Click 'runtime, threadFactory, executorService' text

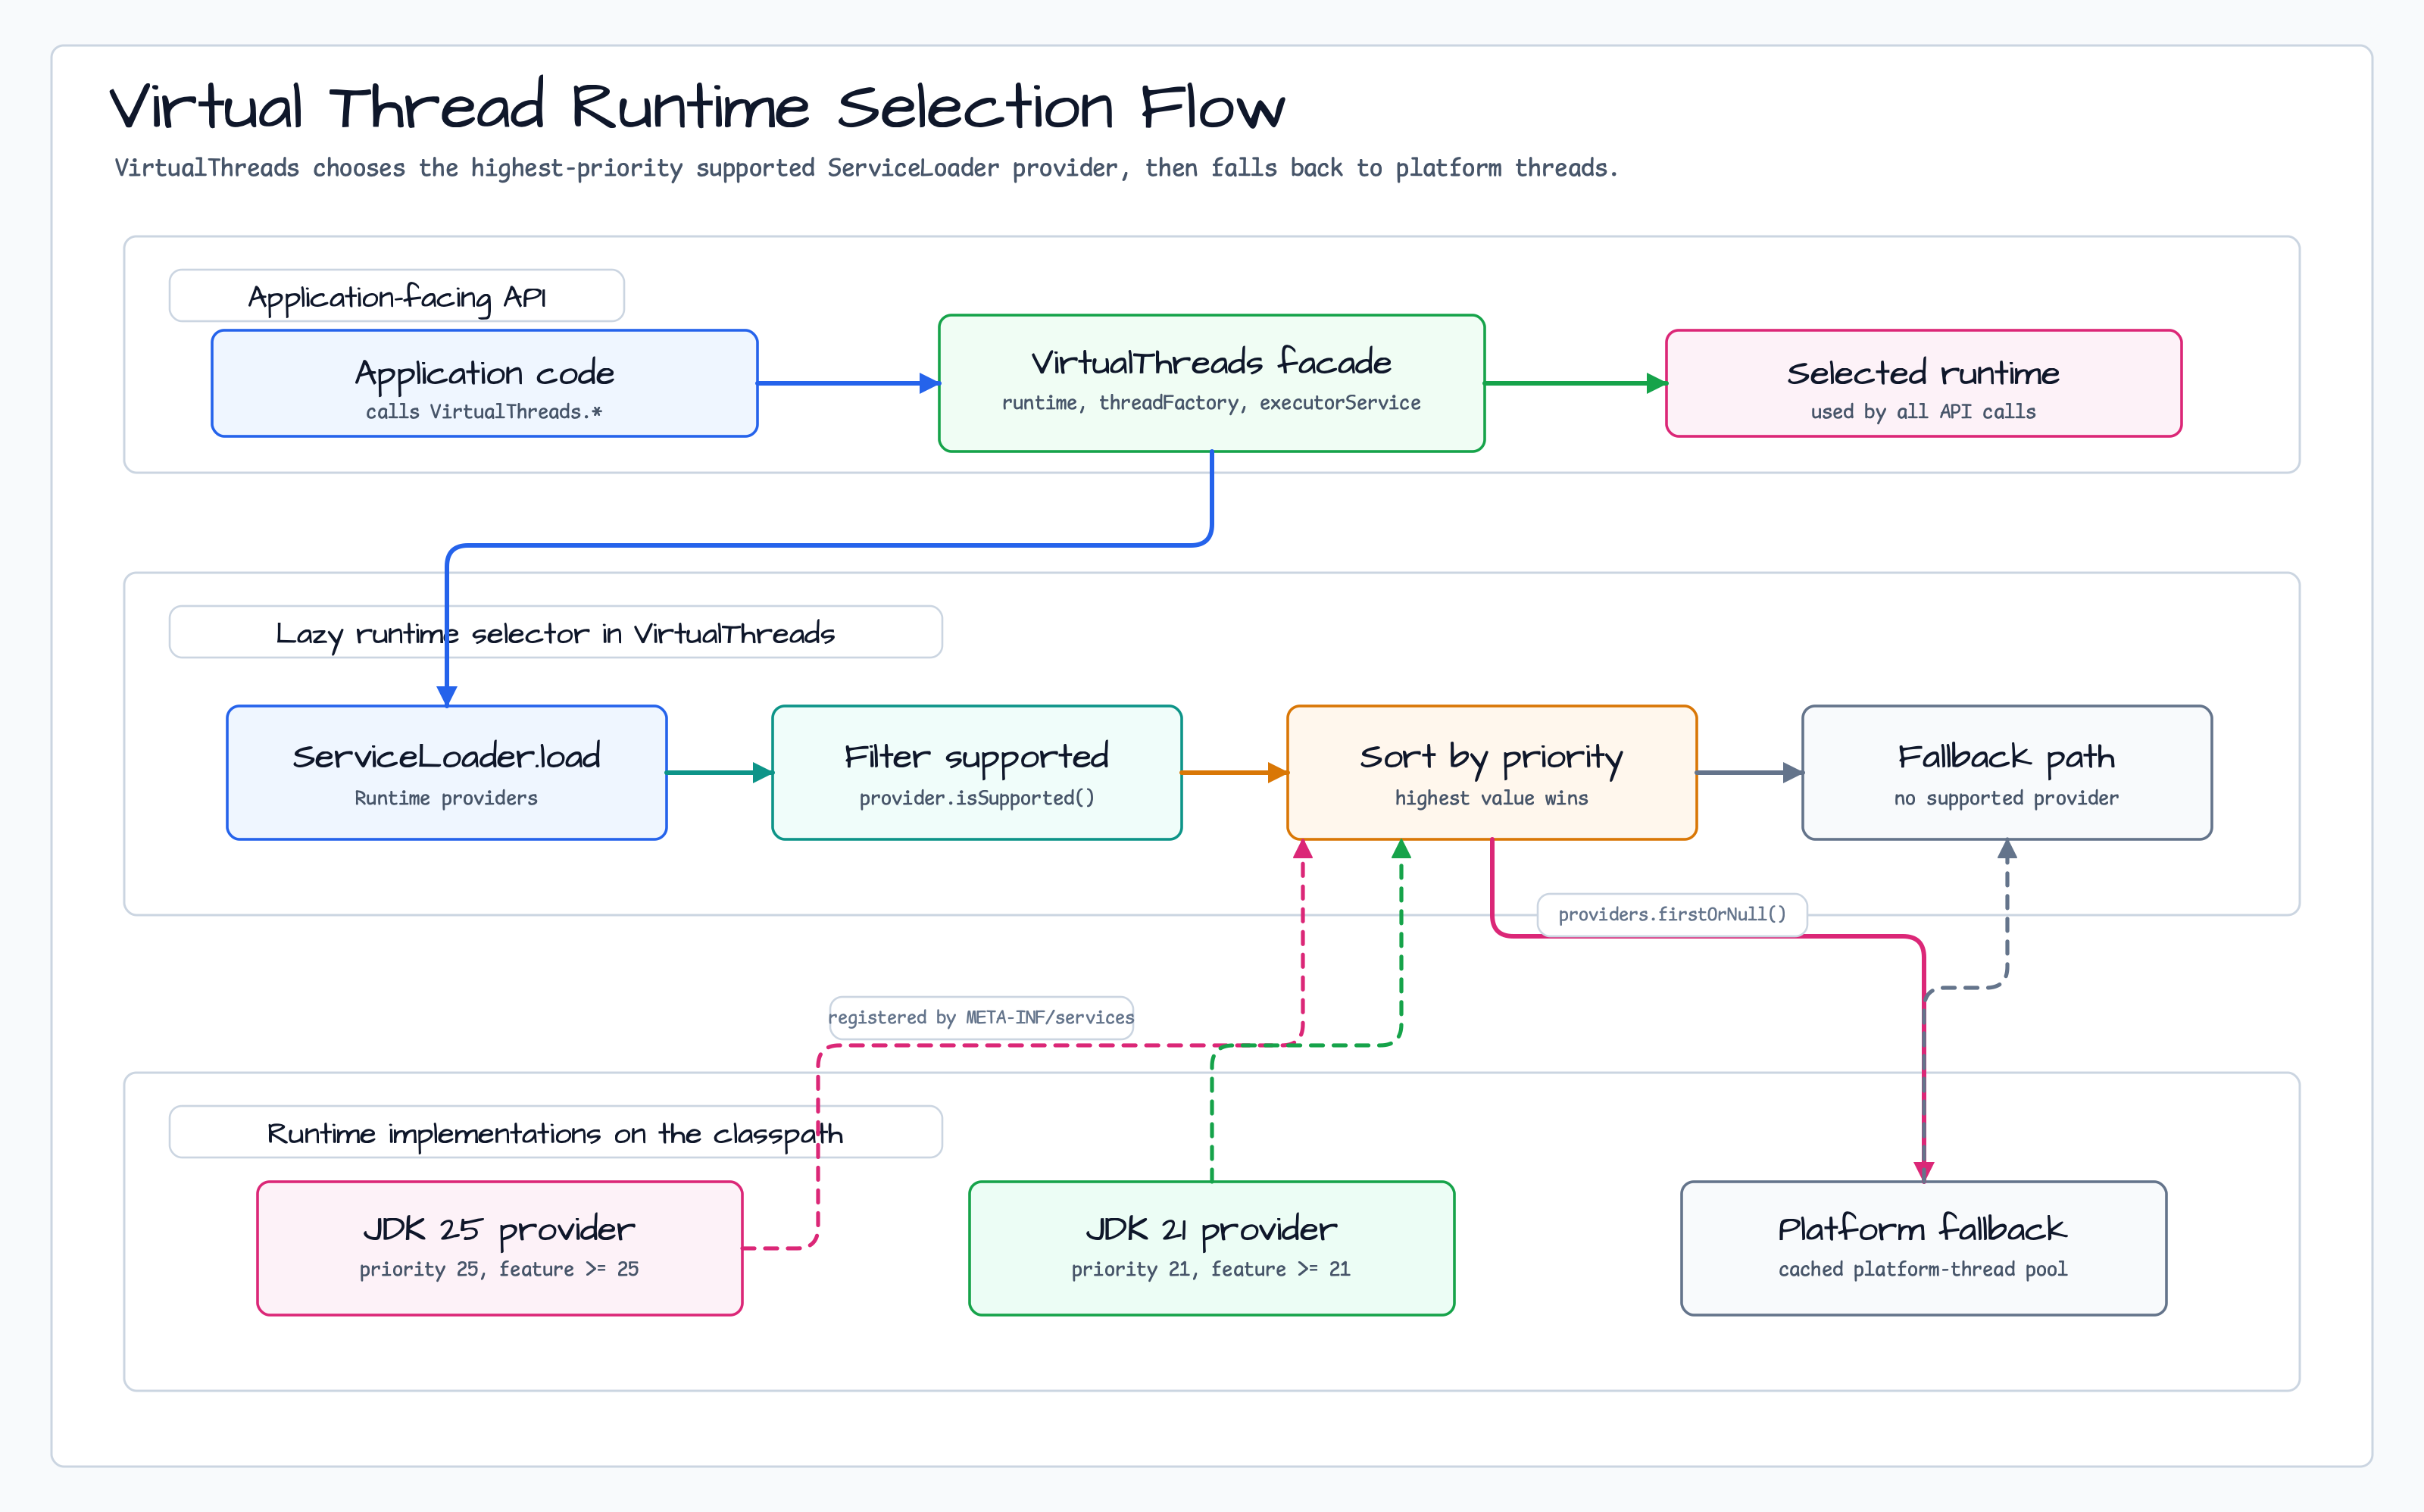(1211, 403)
